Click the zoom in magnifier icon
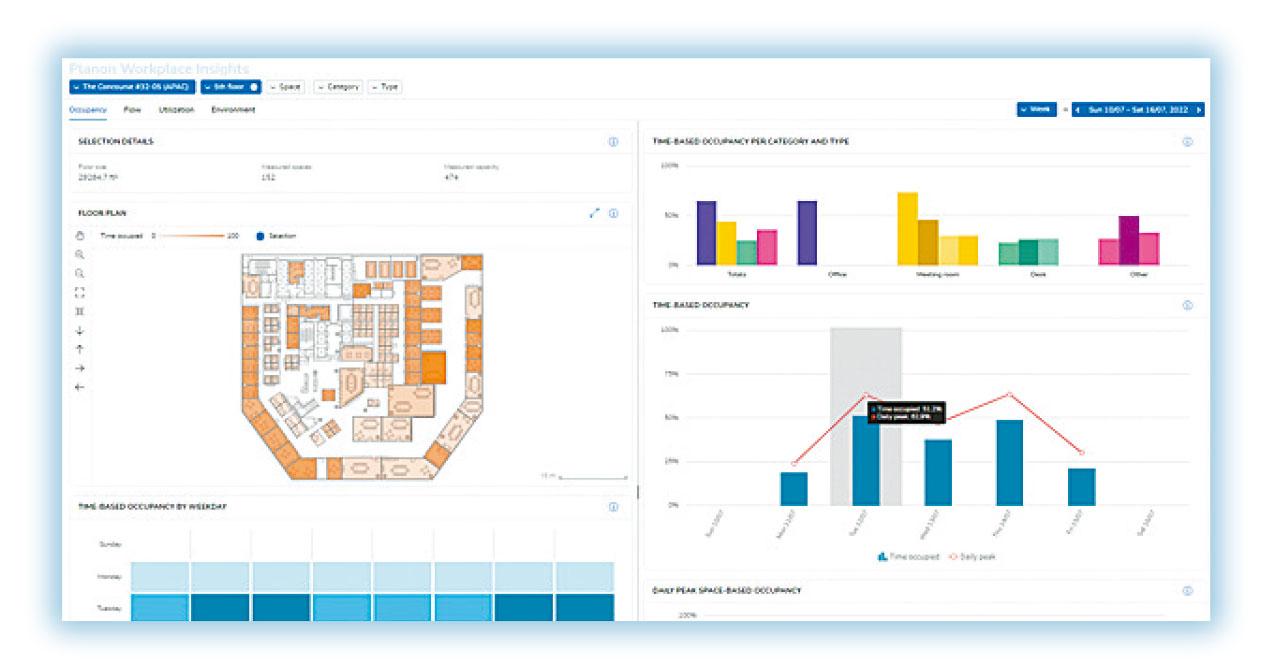 (x=80, y=255)
